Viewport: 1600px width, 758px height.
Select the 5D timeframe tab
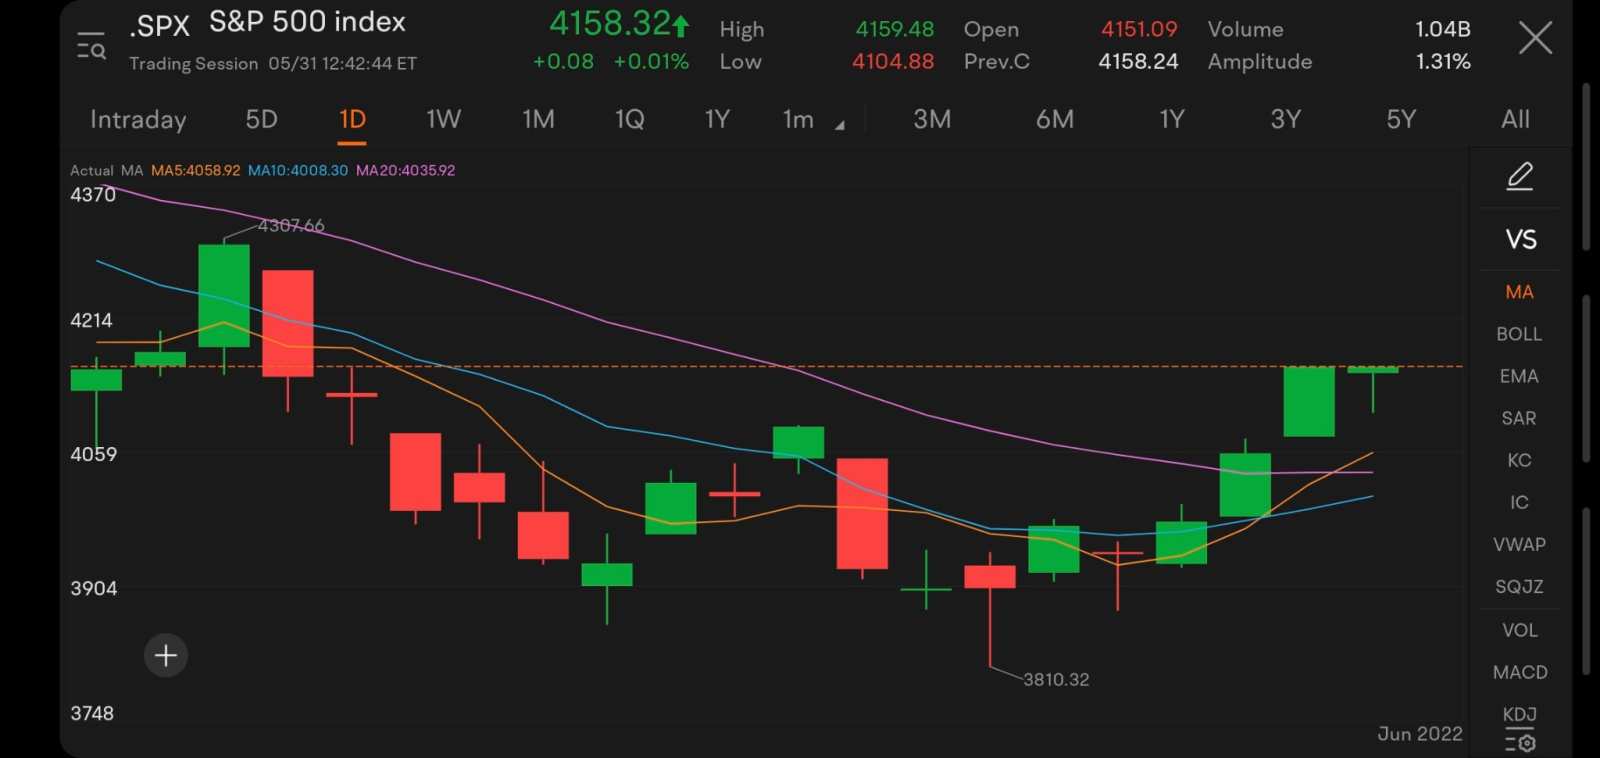coord(261,120)
